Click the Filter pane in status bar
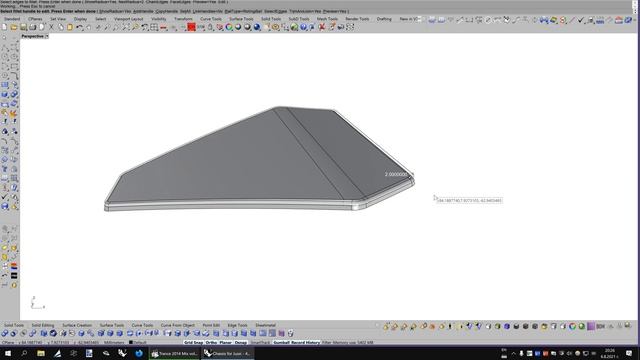The height and width of the screenshot is (360, 640). (327, 342)
